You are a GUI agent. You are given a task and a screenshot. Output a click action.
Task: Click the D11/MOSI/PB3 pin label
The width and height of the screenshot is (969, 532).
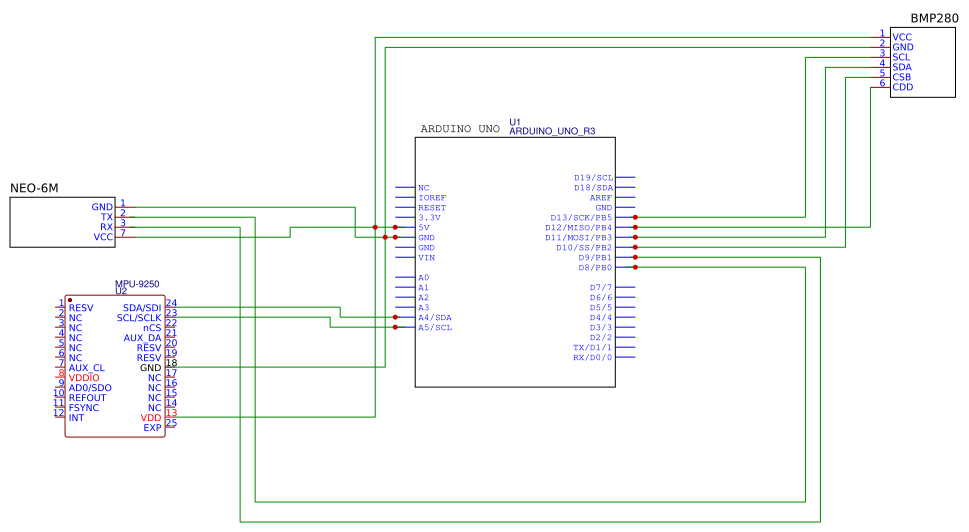pos(578,237)
